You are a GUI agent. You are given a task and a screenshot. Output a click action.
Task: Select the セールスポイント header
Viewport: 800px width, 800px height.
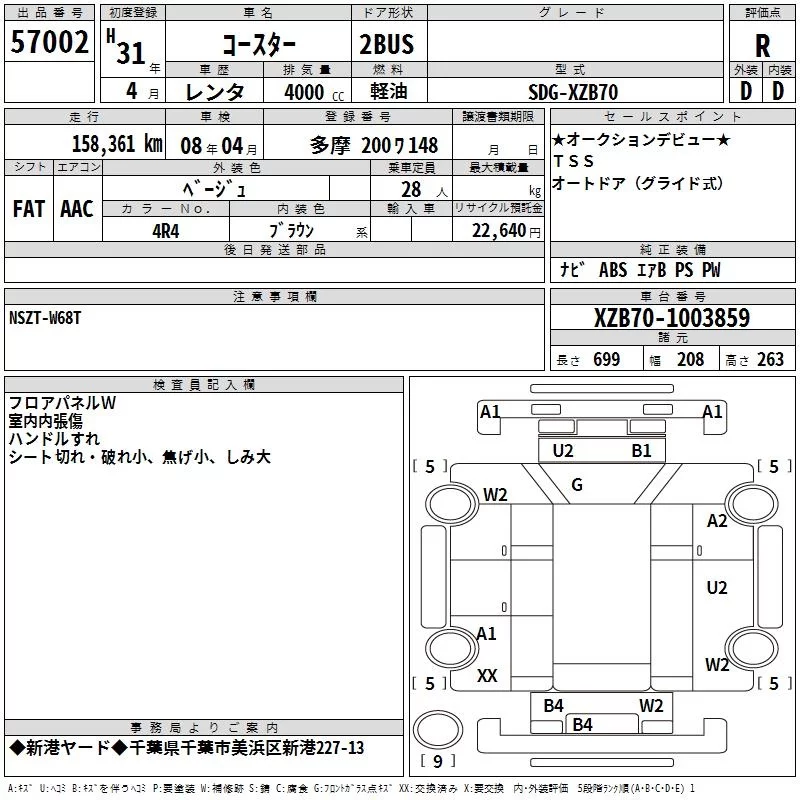click(672, 117)
